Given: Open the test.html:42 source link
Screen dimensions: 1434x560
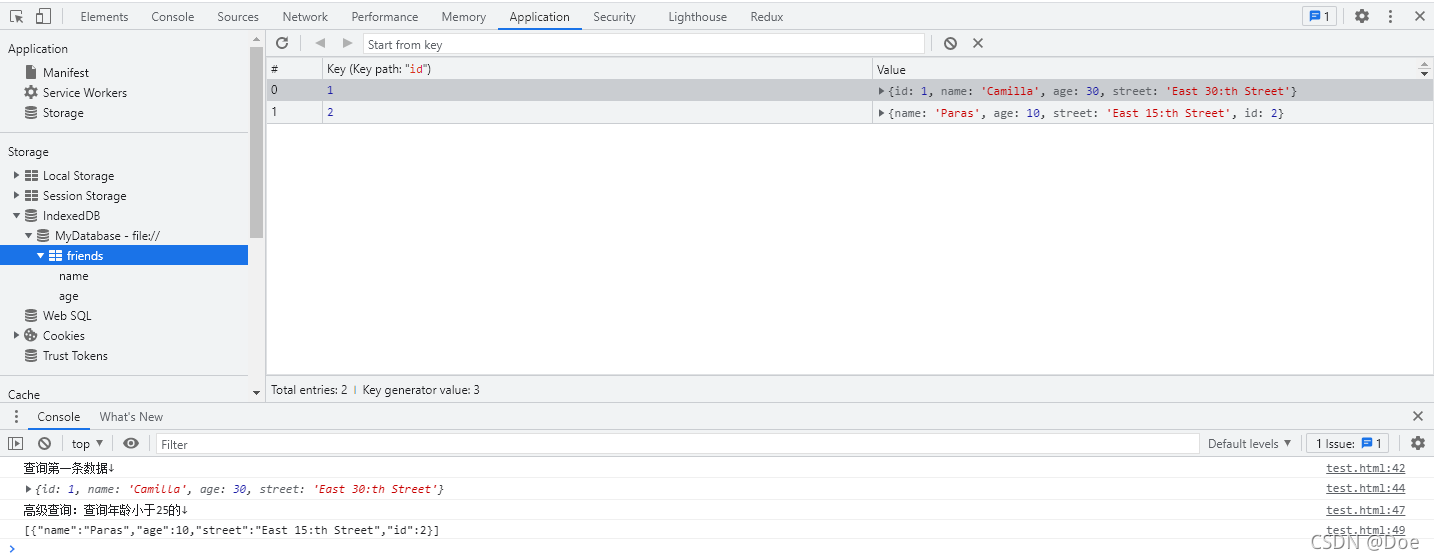Looking at the screenshot, I should 1365,468.
